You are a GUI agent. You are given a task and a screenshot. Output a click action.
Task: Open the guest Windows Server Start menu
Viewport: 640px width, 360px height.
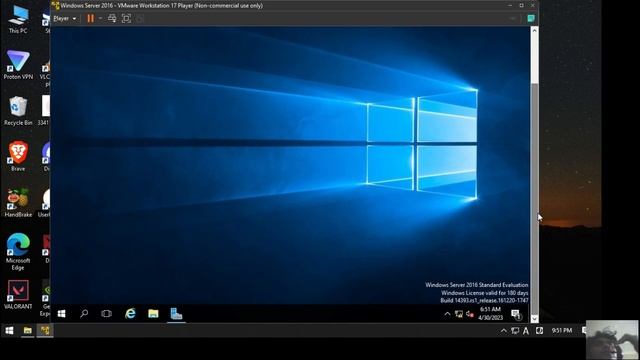62,313
